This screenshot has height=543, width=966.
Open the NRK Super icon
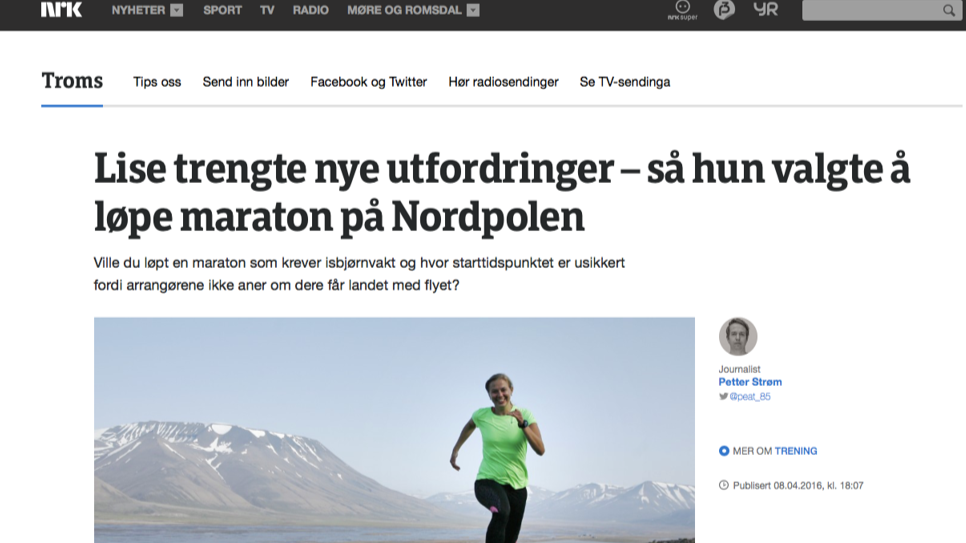pyautogui.click(x=682, y=10)
